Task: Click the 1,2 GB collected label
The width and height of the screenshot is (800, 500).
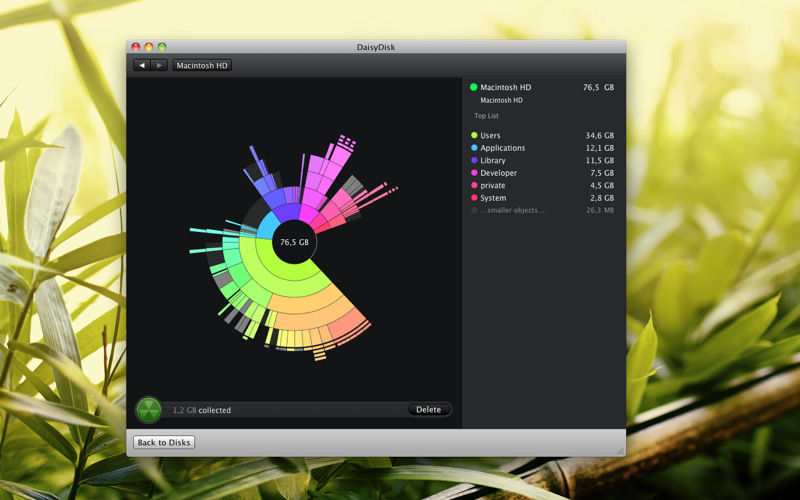Action: (x=202, y=410)
